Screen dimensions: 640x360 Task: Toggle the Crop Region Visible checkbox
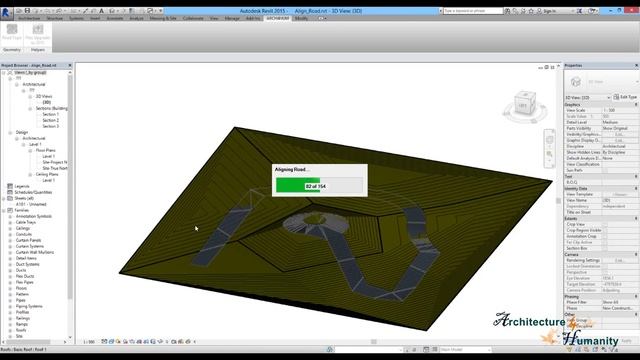click(x=605, y=231)
